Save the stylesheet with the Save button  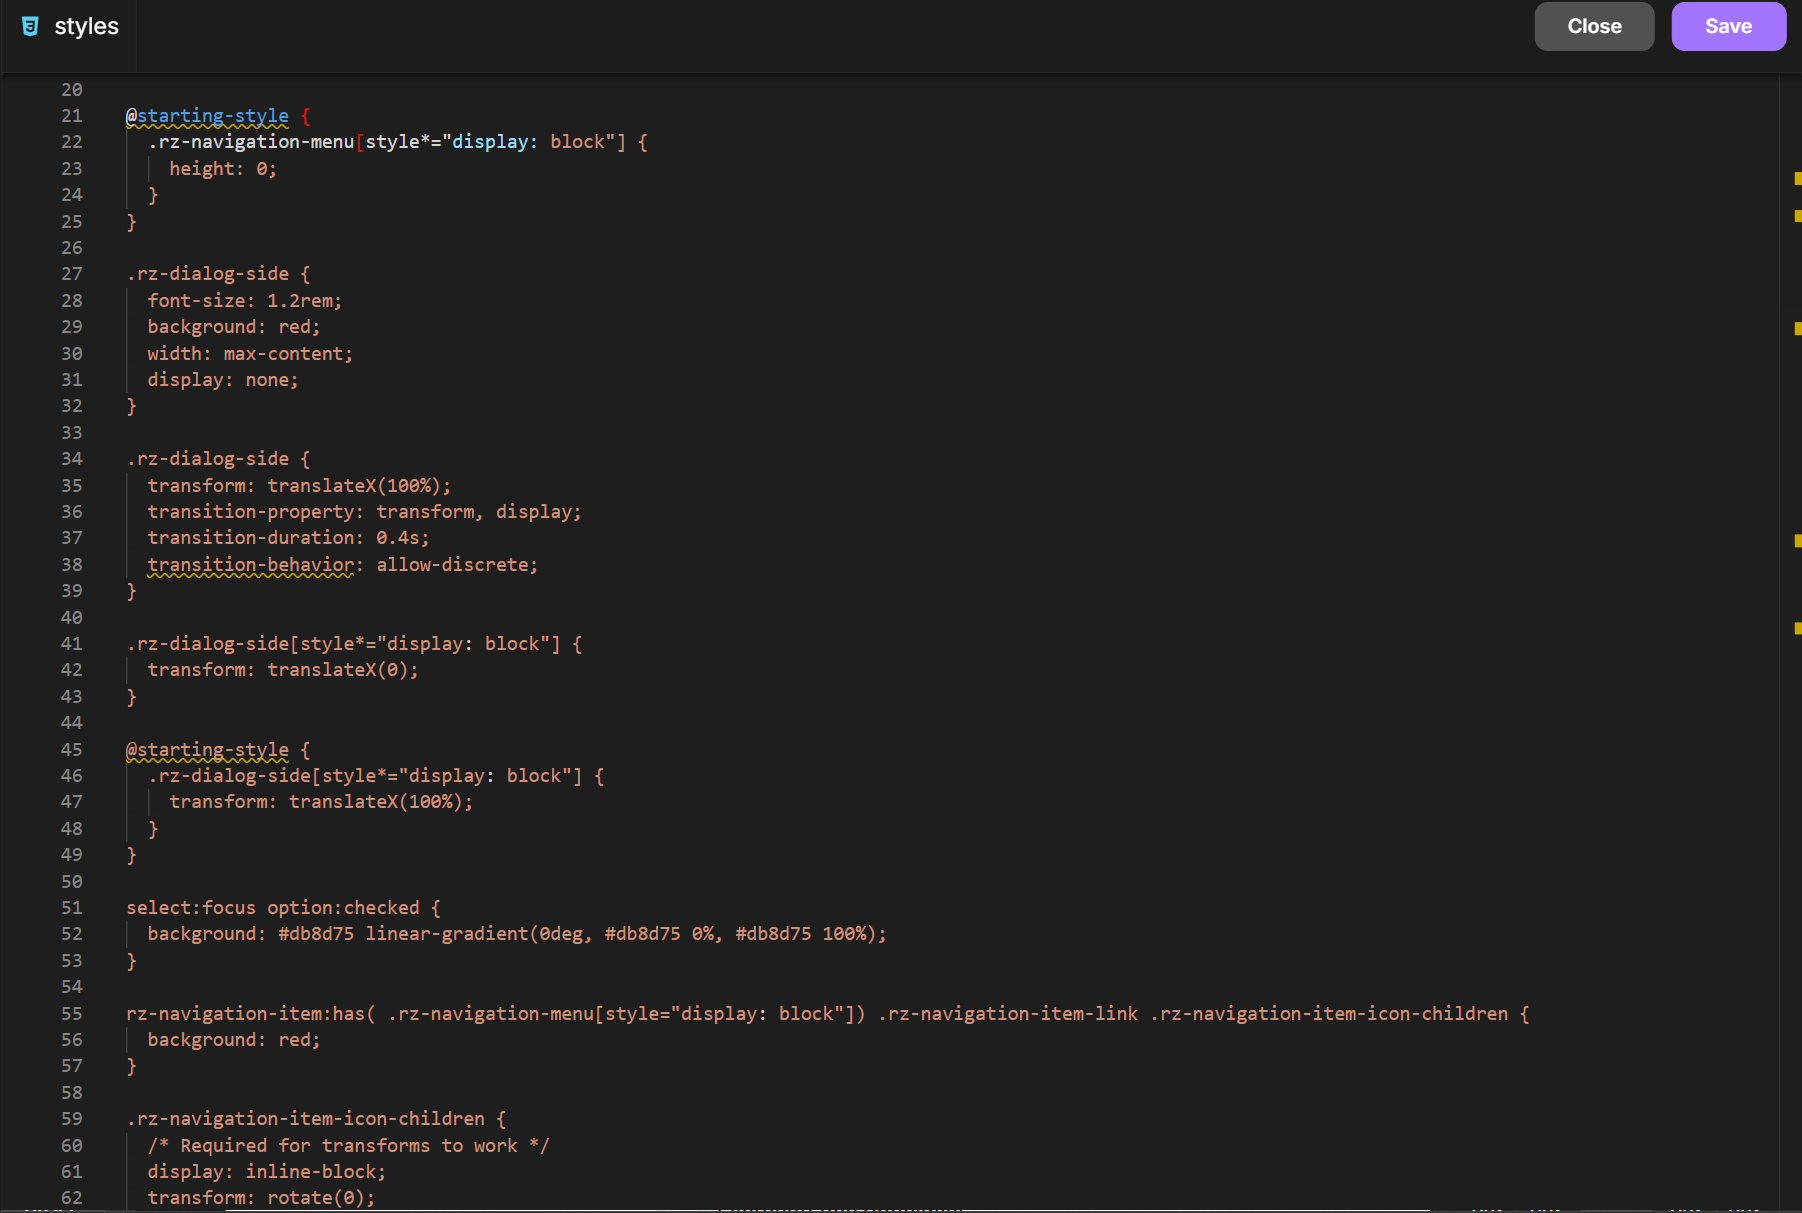1727,27
